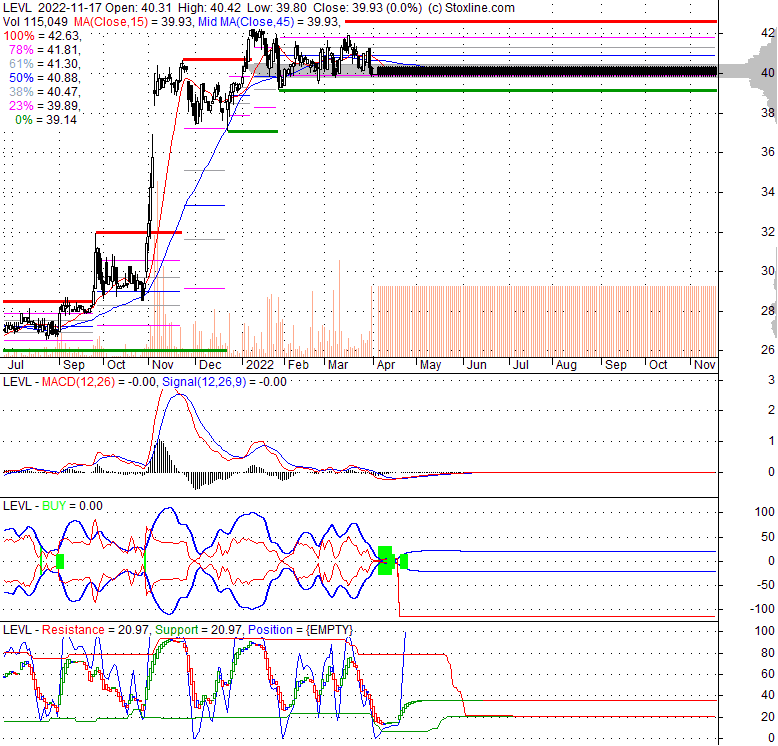This screenshot has width=778, height=746.
Task: Click the LEVL - BUY = 0.00 label
Action: 53,506
